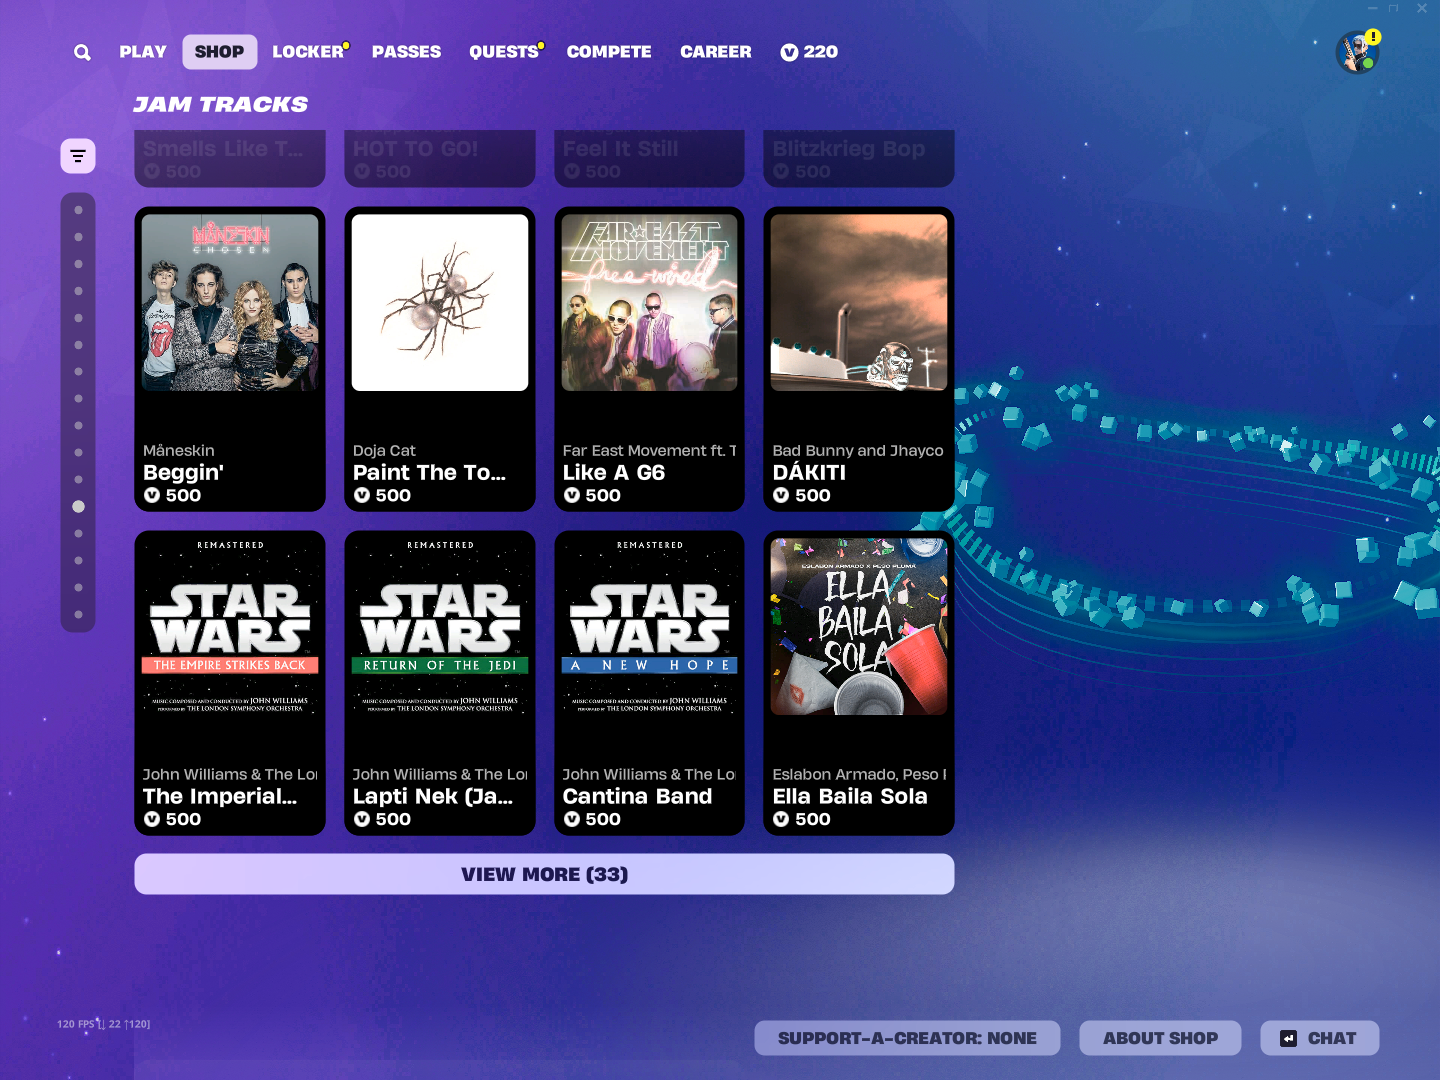Open the faded Smells Like T... card
This screenshot has height=1080, width=1440.
pyautogui.click(x=230, y=158)
